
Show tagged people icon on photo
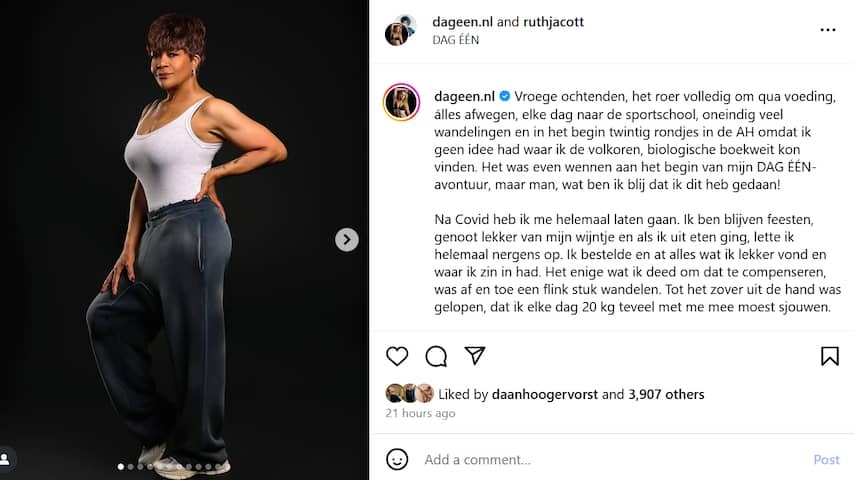5,459
